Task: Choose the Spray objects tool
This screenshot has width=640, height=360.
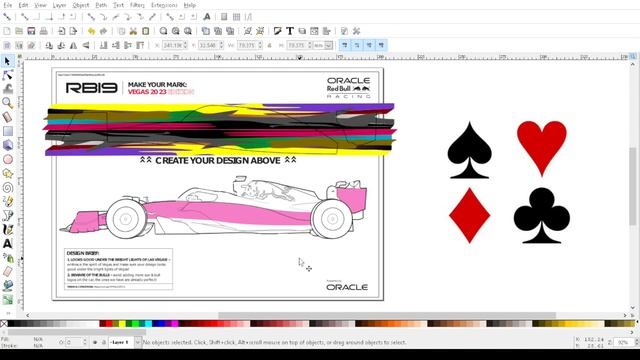Action: click(7, 258)
